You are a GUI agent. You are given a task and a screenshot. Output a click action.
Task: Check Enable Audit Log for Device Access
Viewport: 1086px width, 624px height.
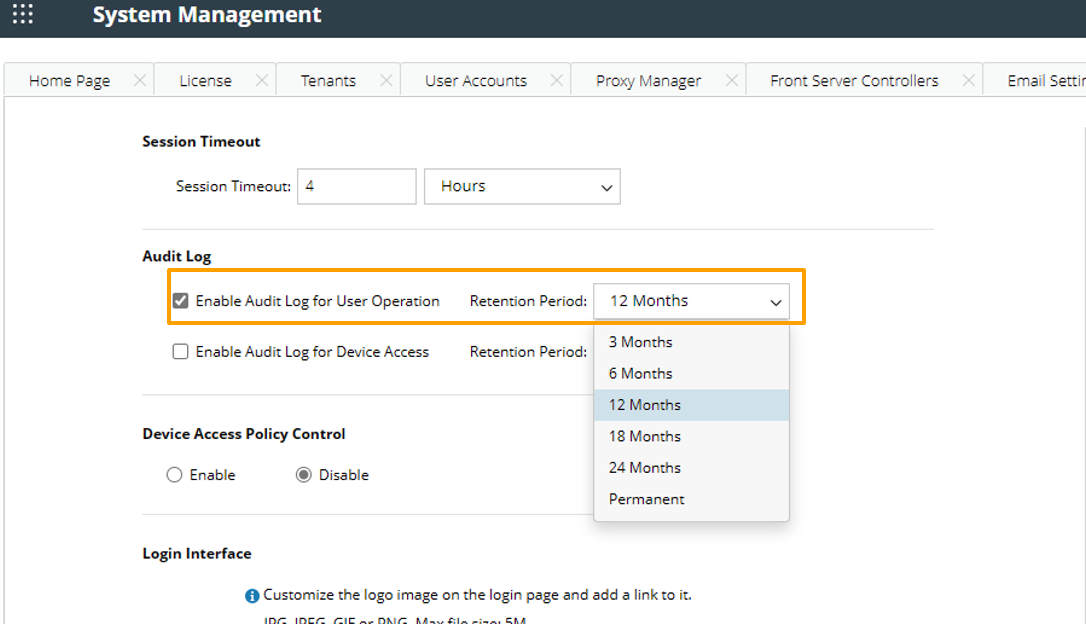pyautogui.click(x=181, y=352)
